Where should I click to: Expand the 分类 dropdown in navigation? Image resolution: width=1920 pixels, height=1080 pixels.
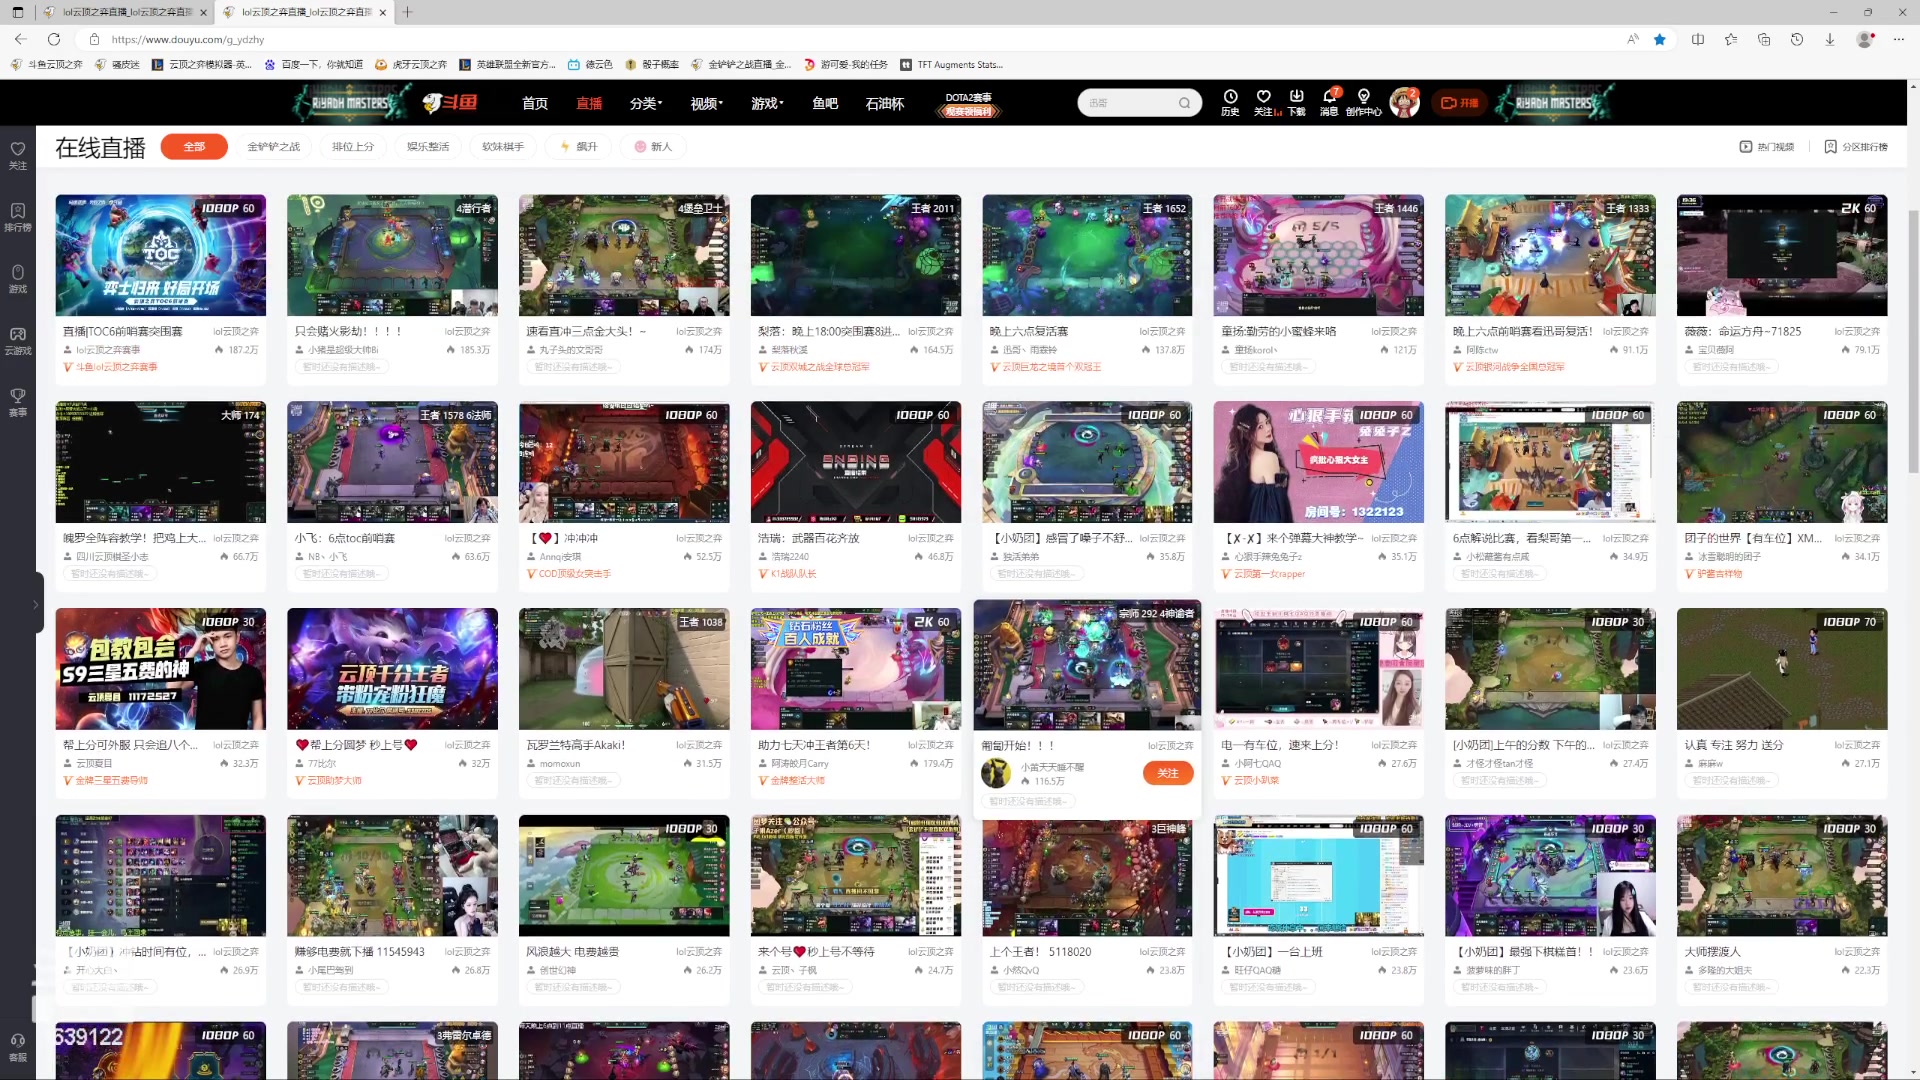[646, 103]
